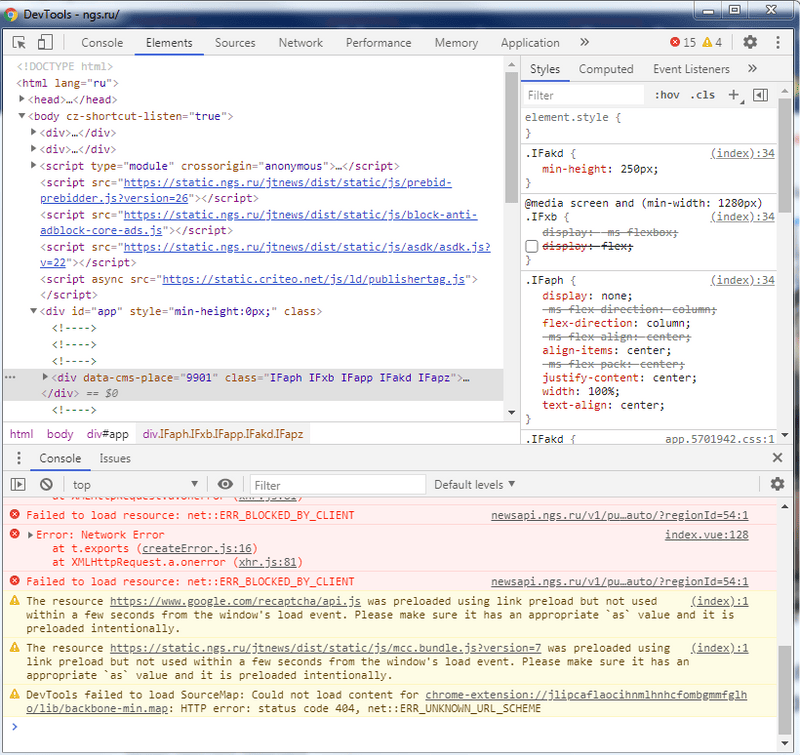Follow the index.vue:128 source link
Screen dimensions: 800x755
click(706, 535)
